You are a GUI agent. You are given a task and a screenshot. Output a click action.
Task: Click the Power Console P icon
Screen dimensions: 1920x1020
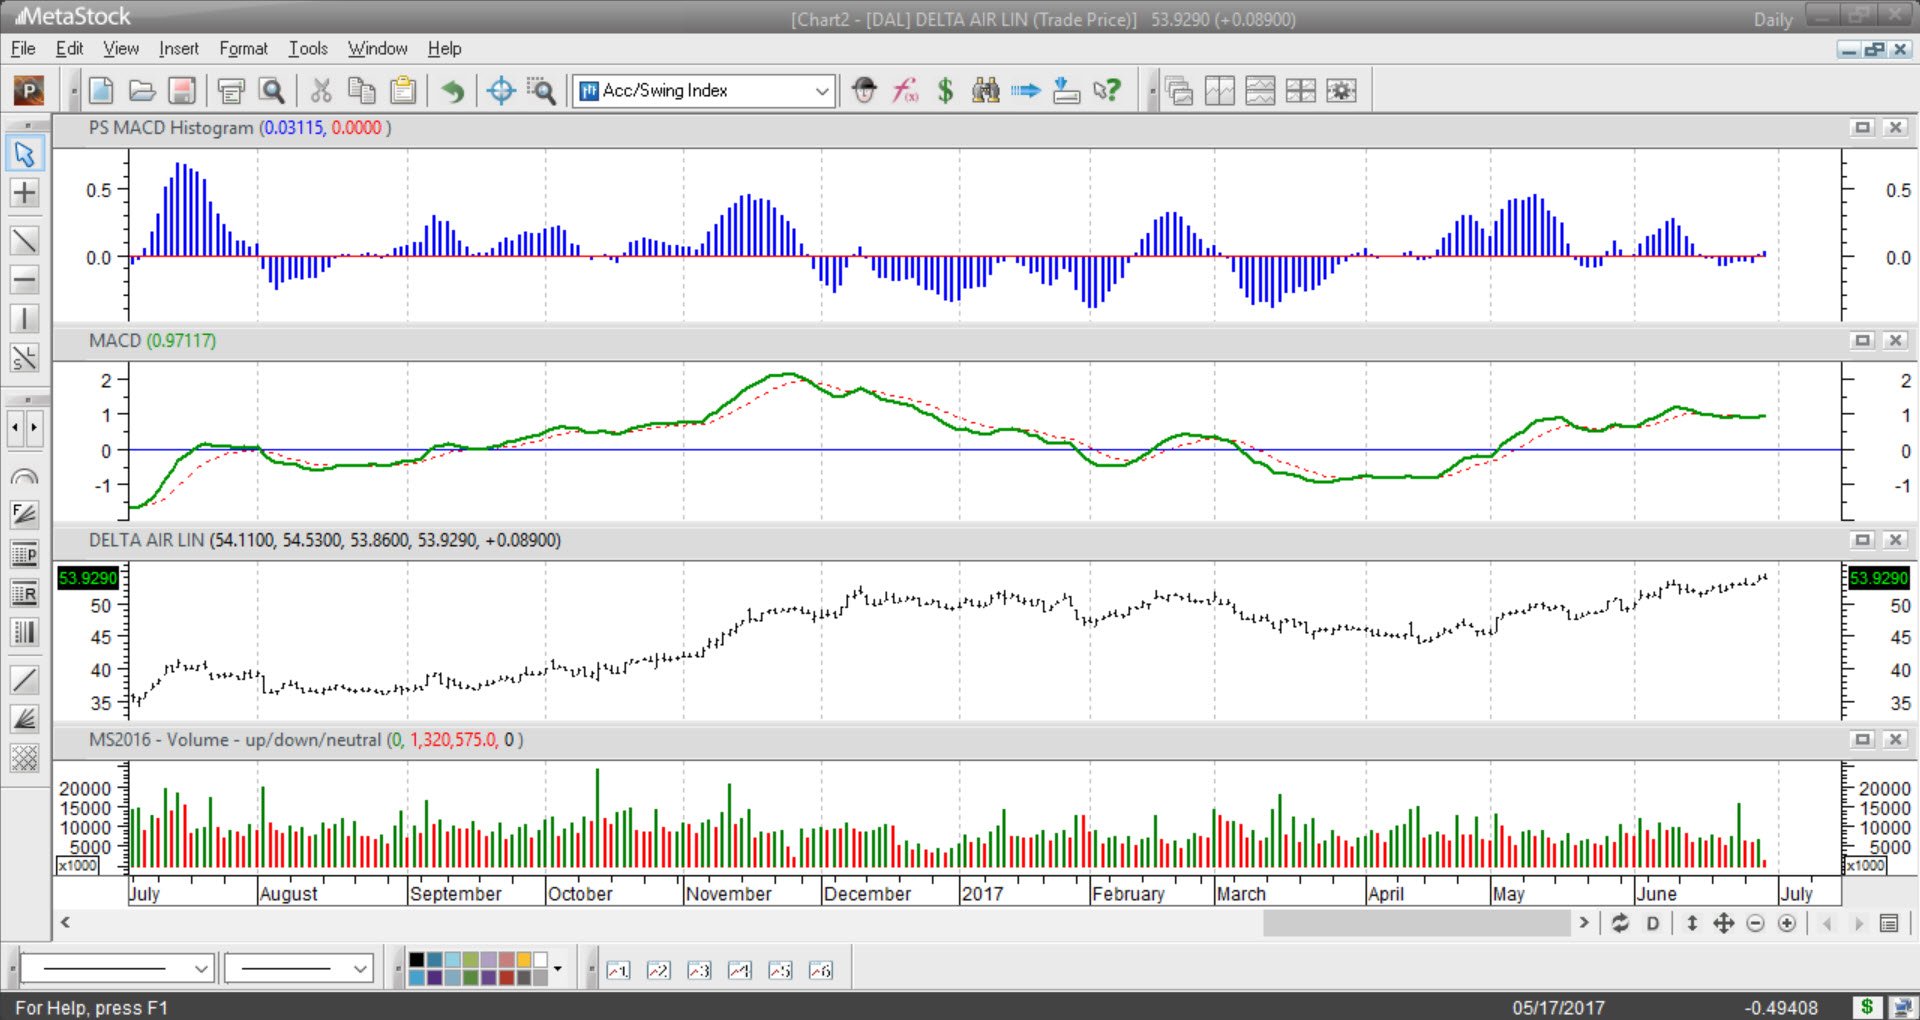point(29,91)
